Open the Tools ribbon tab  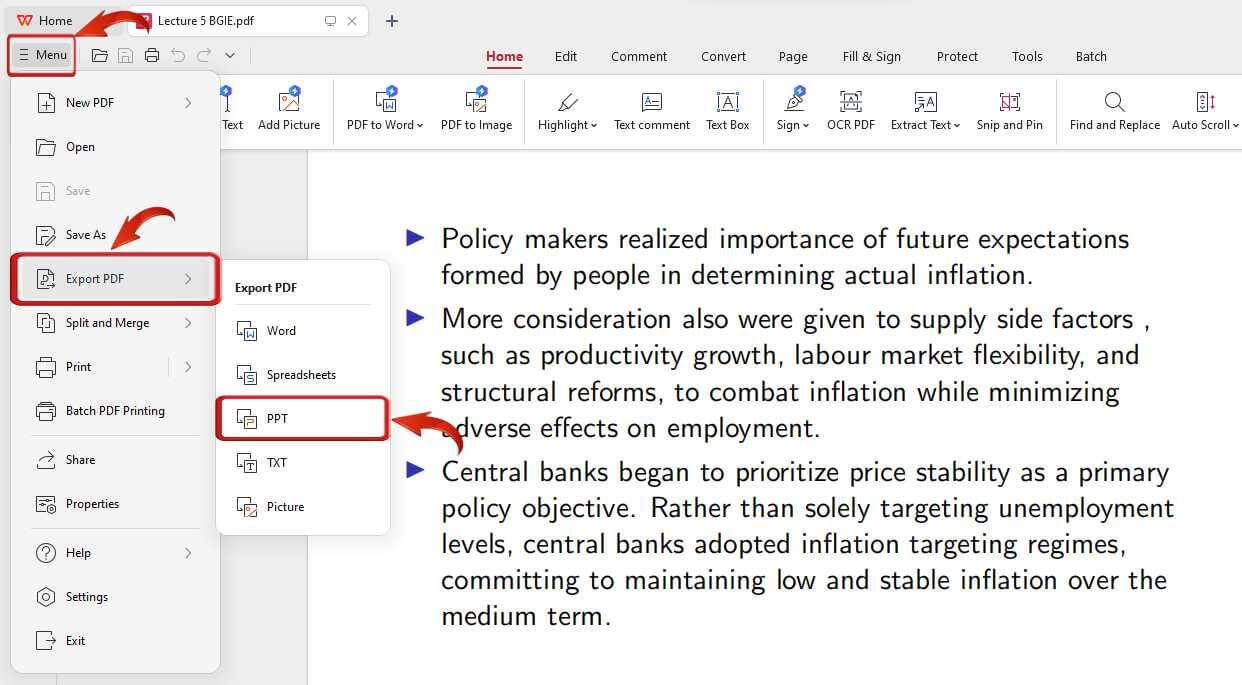(1027, 56)
